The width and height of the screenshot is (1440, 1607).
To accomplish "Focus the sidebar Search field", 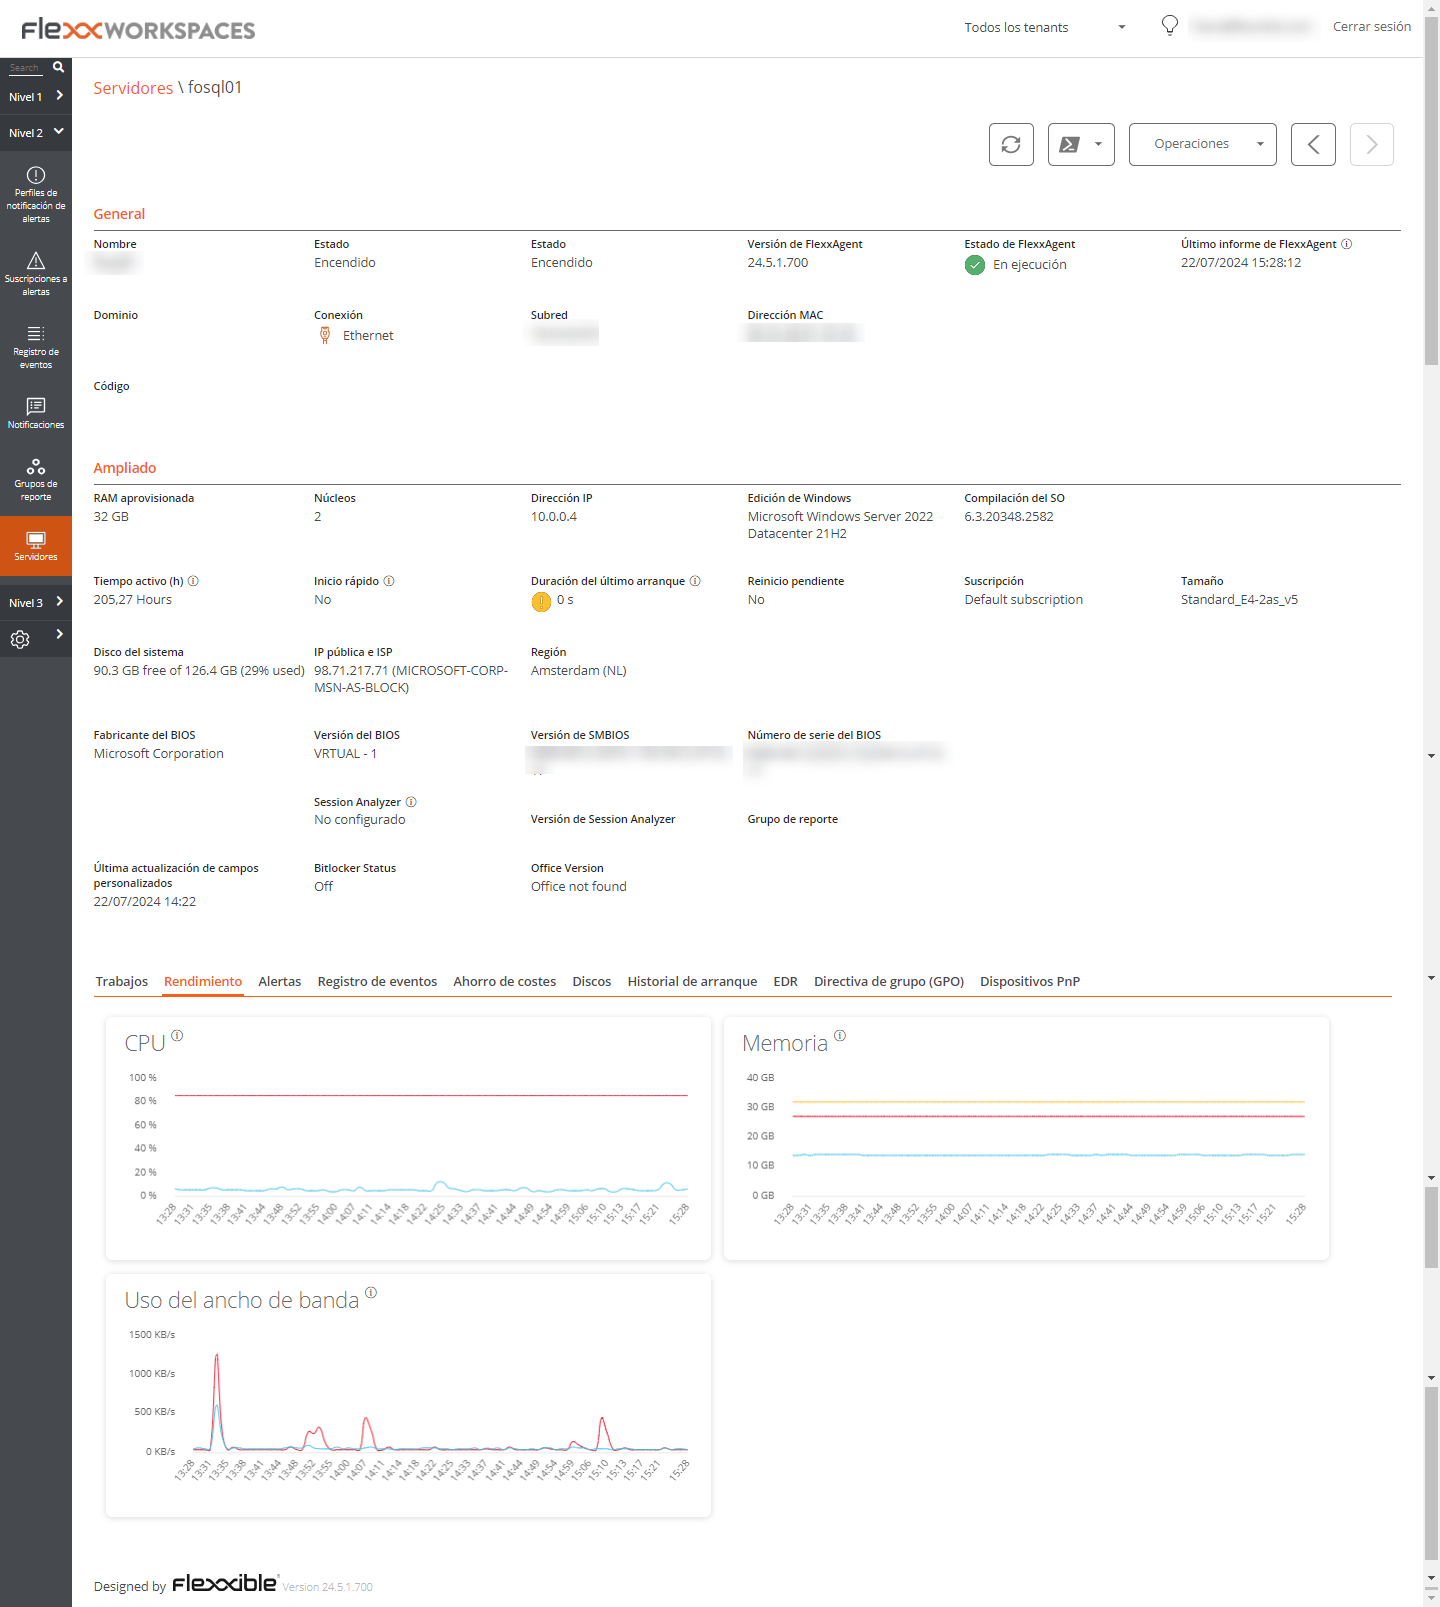I will tap(25, 68).
